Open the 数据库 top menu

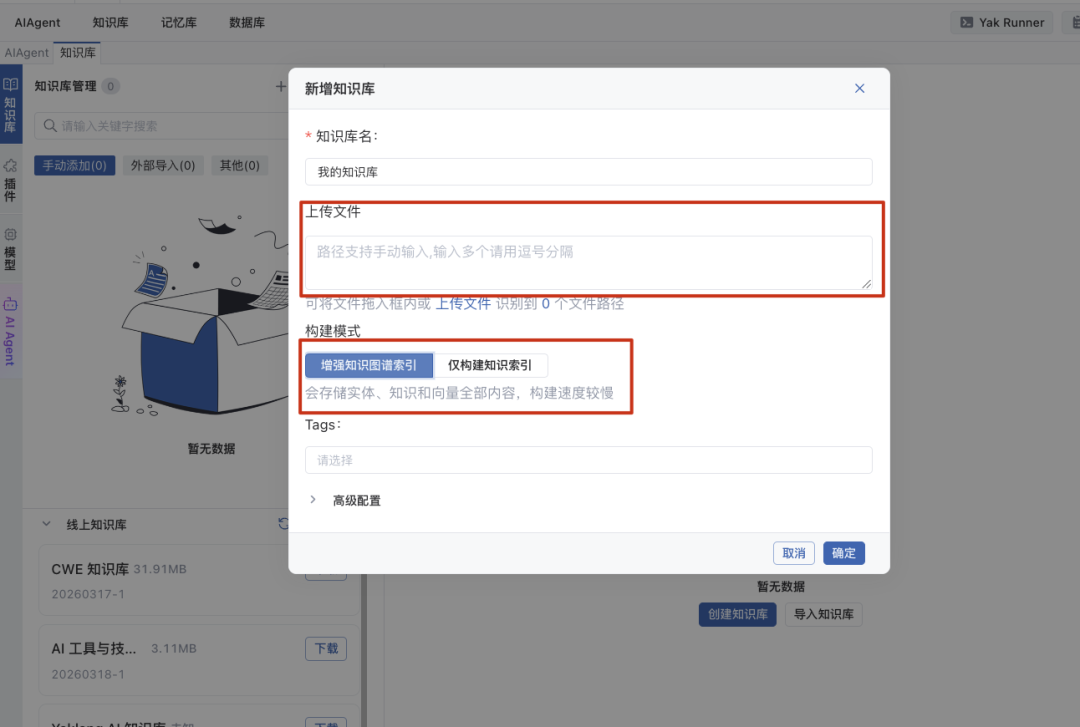(x=247, y=23)
